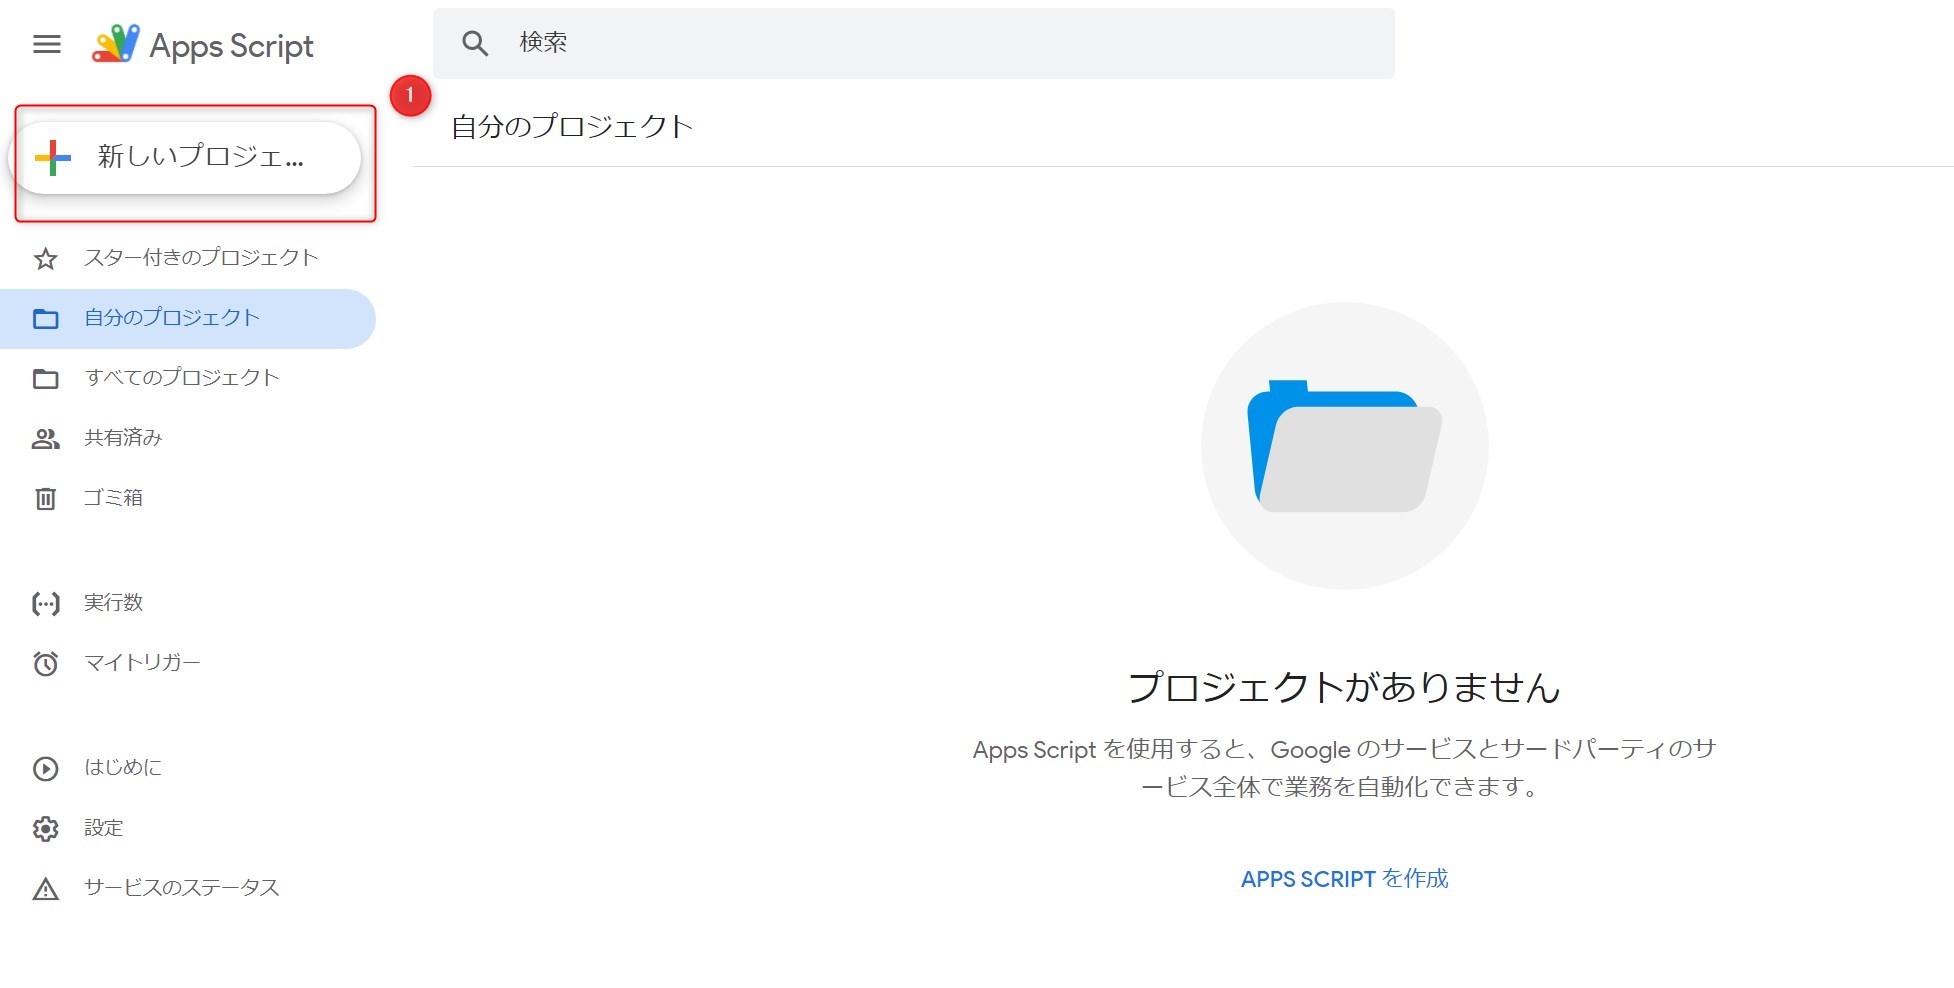This screenshot has height=988, width=1954.
Task: Open すべてのプロジェクト in the sidebar
Action: coord(181,378)
